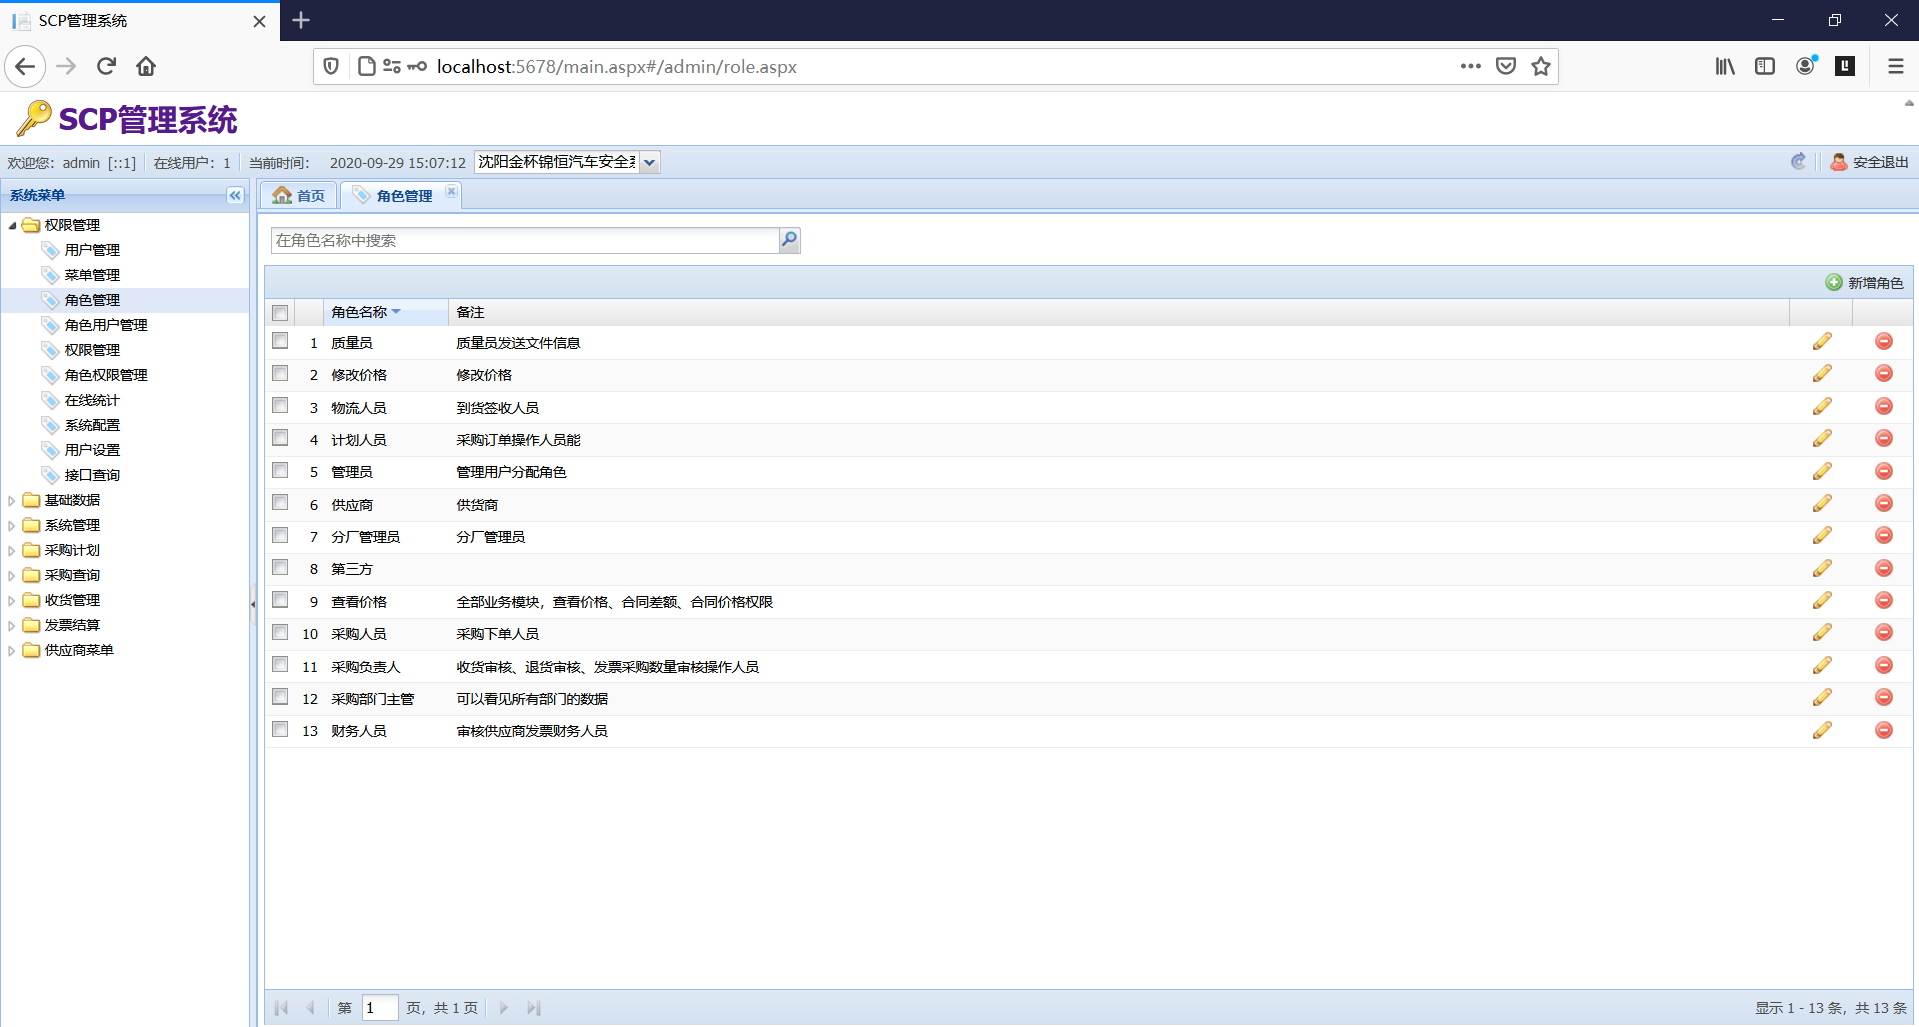
Task: Open 角色用户管理 in the sidebar
Action: point(106,325)
